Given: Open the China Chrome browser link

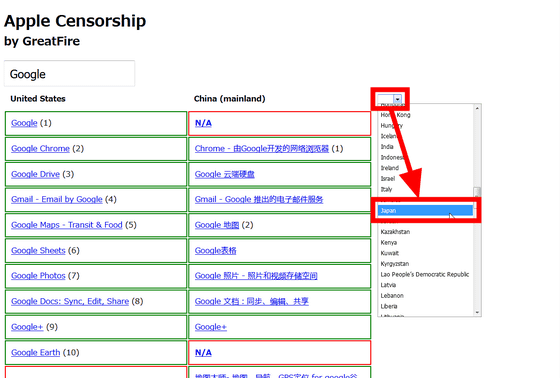Looking at the screenshot, I should coord(262,148).
